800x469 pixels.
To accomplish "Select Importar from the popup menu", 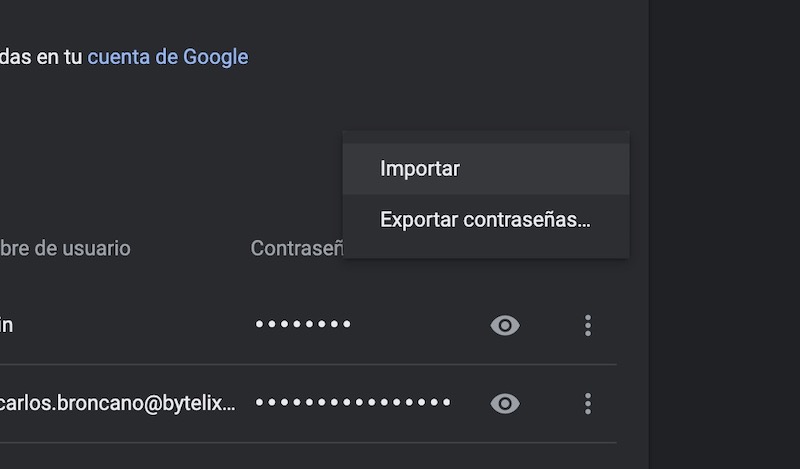I will 420,169.
